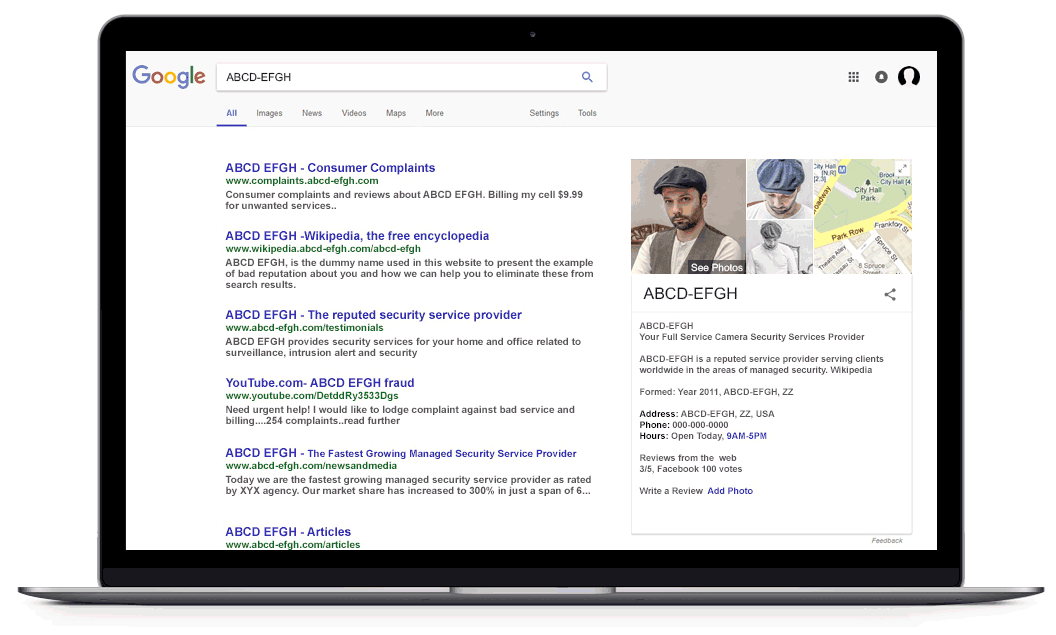Open the 9AM-5PM hours link
Screen dimensions: 1056x635
point(747,436)
